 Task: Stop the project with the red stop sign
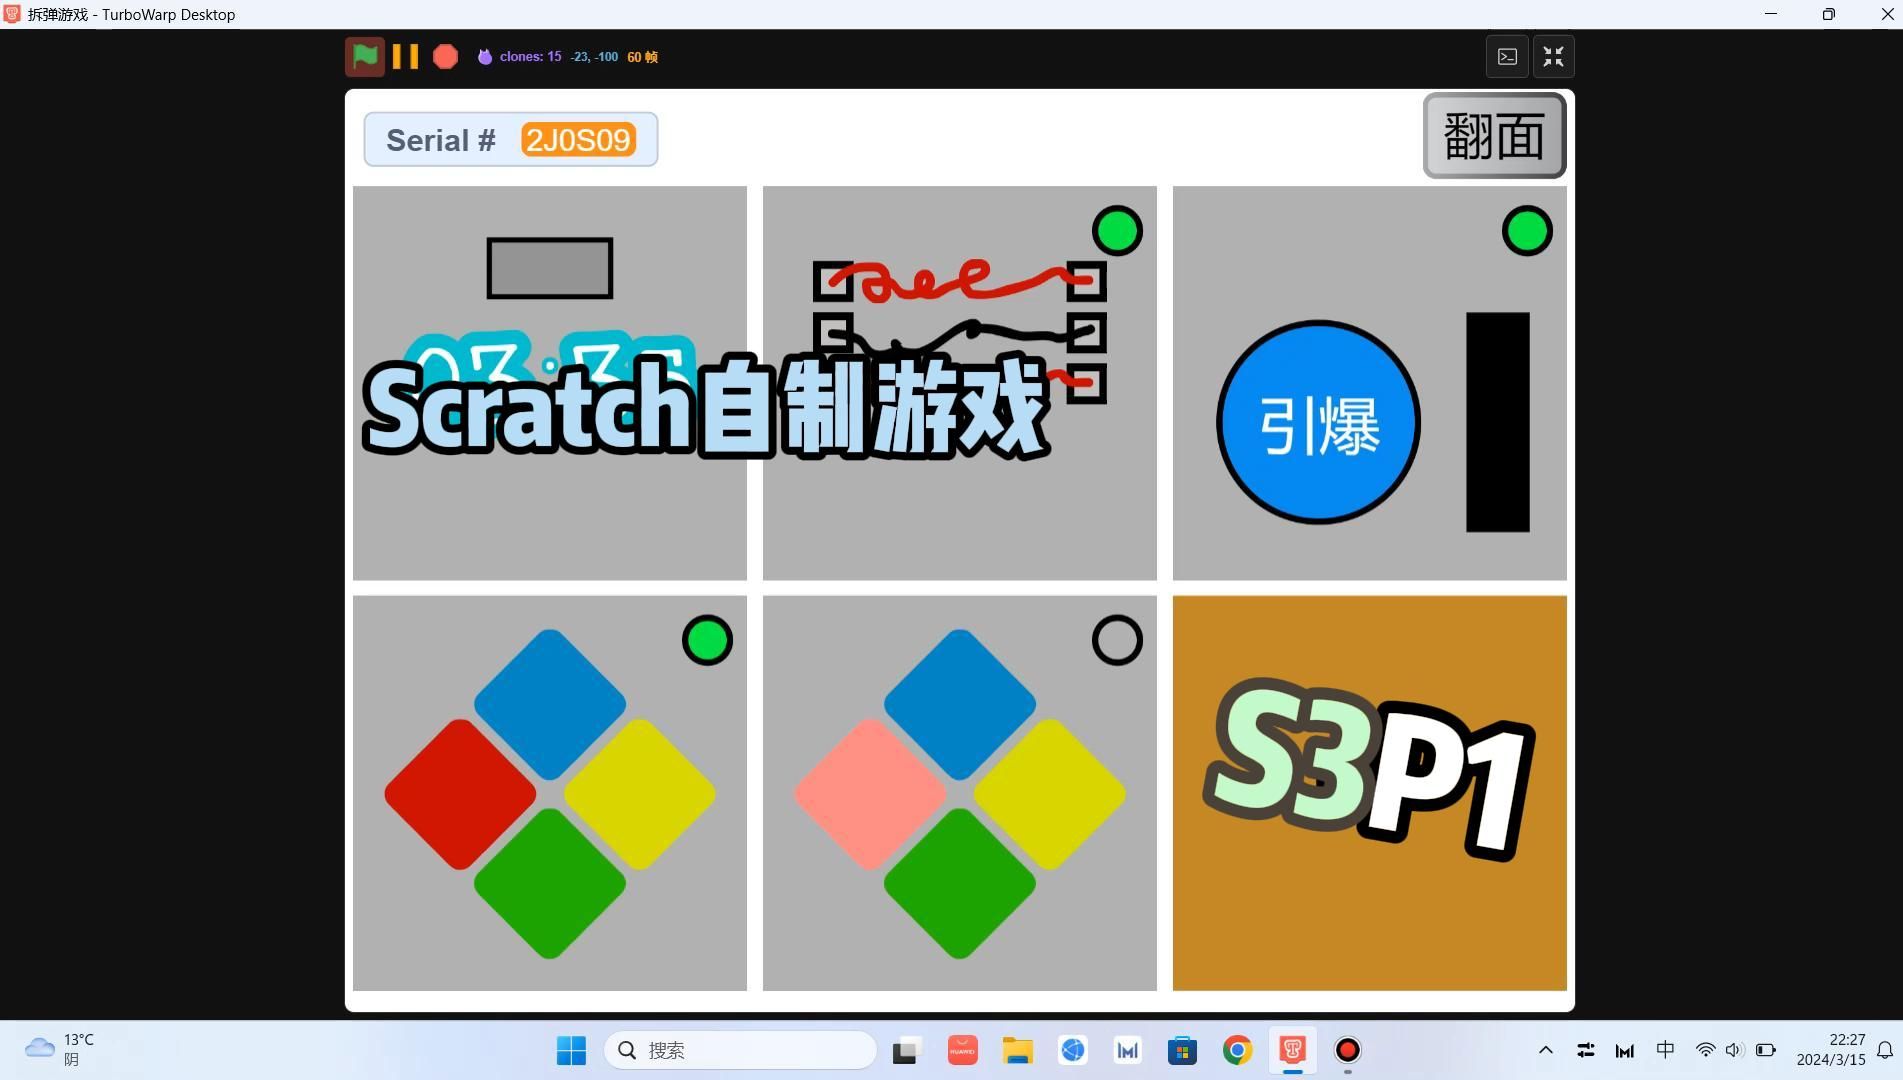(x=445, y=56)
